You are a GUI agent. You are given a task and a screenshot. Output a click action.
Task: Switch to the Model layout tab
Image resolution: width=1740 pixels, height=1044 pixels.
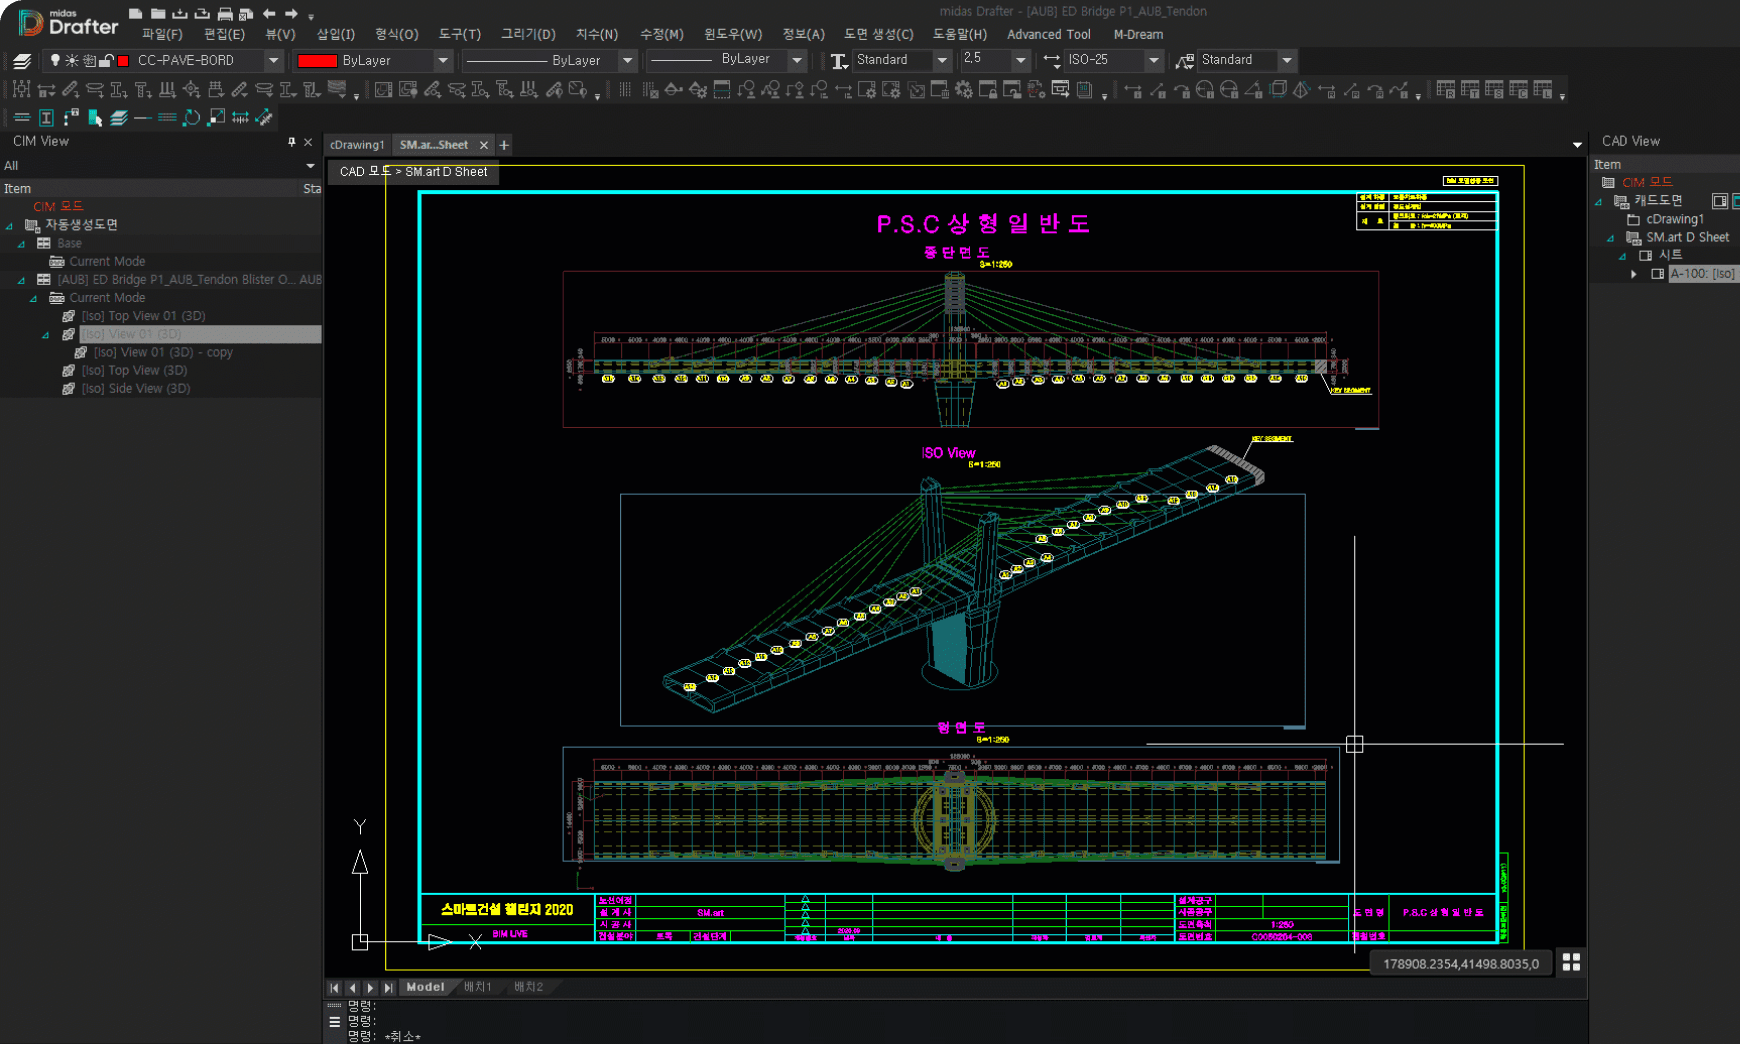point(425,987)
